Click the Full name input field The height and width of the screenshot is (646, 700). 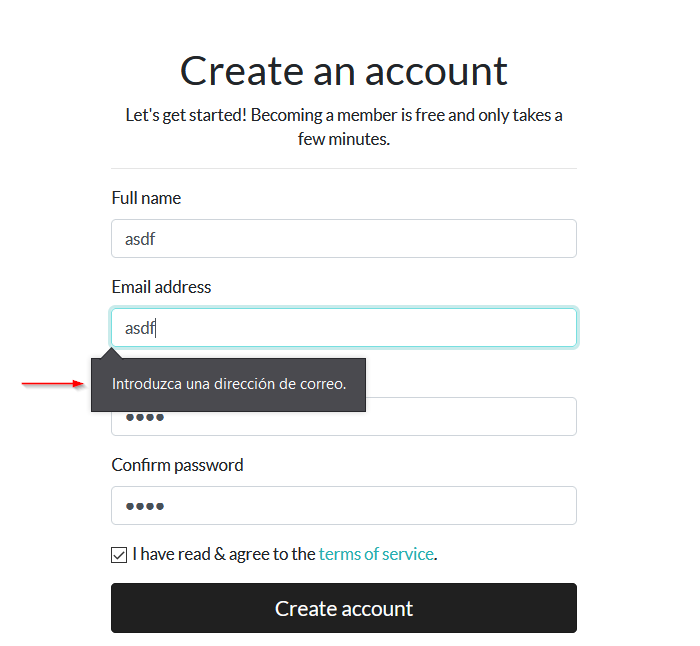tap(343, 239)
